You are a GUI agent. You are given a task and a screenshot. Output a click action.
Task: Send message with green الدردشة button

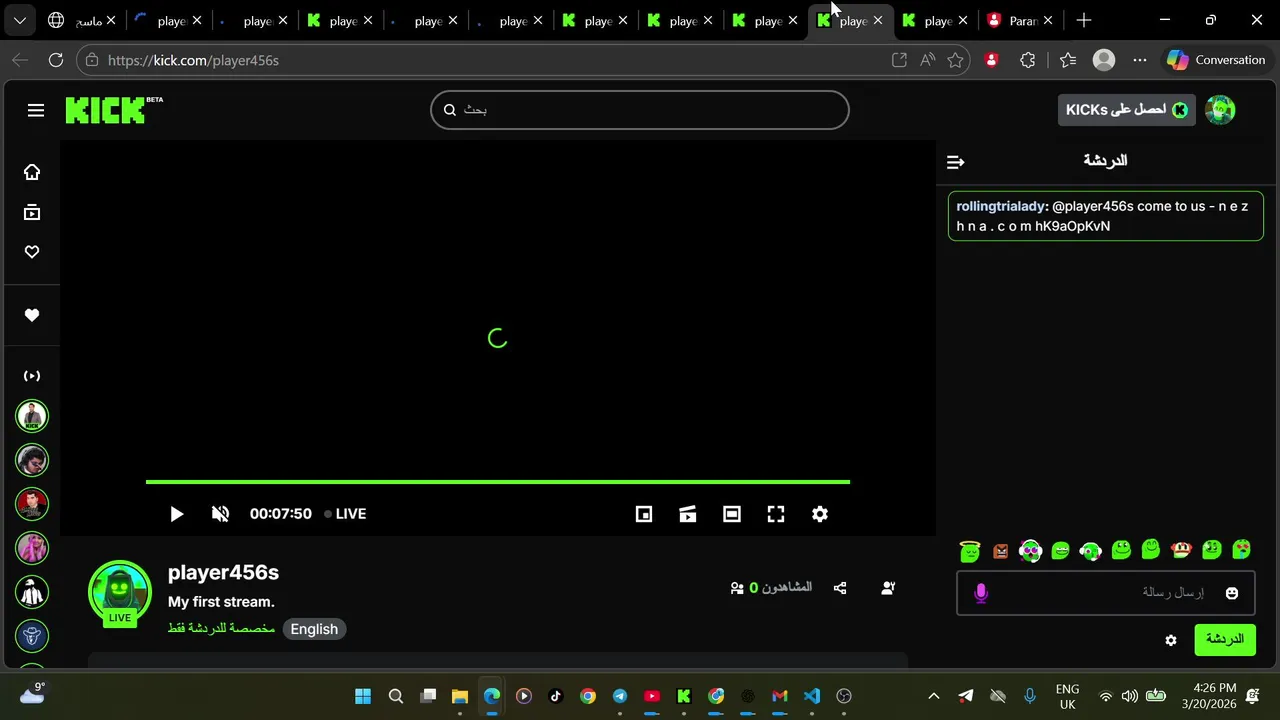[x=1225, y=640]
